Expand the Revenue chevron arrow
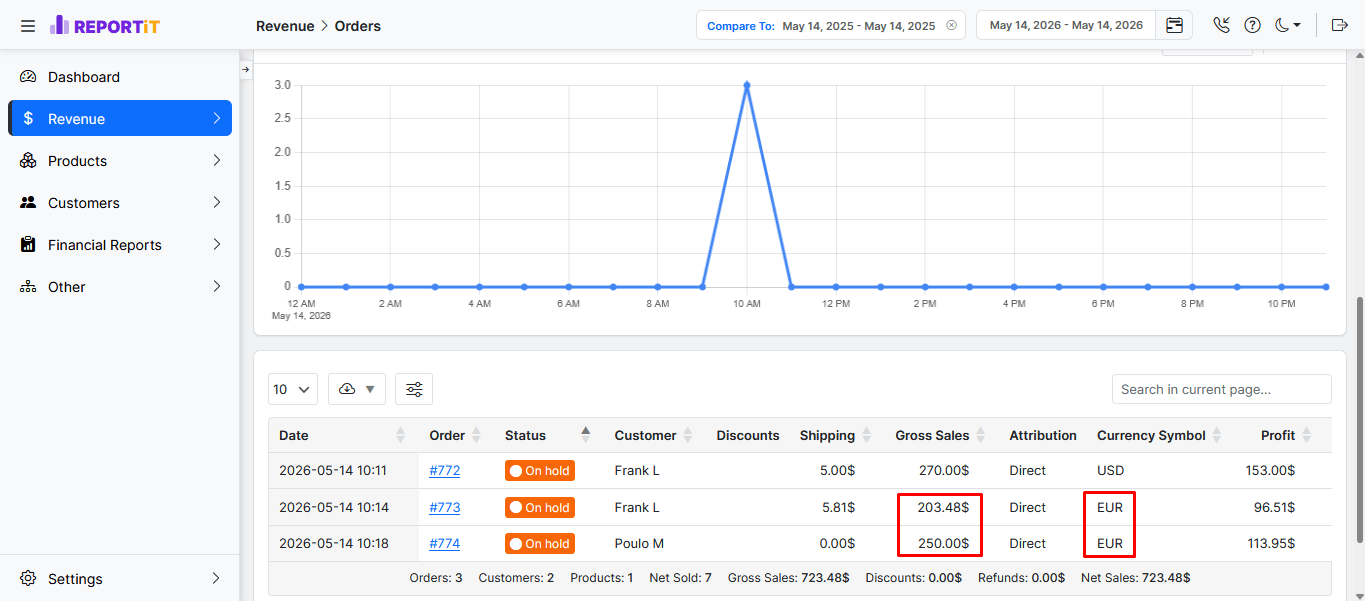 (x=217, y=118)
